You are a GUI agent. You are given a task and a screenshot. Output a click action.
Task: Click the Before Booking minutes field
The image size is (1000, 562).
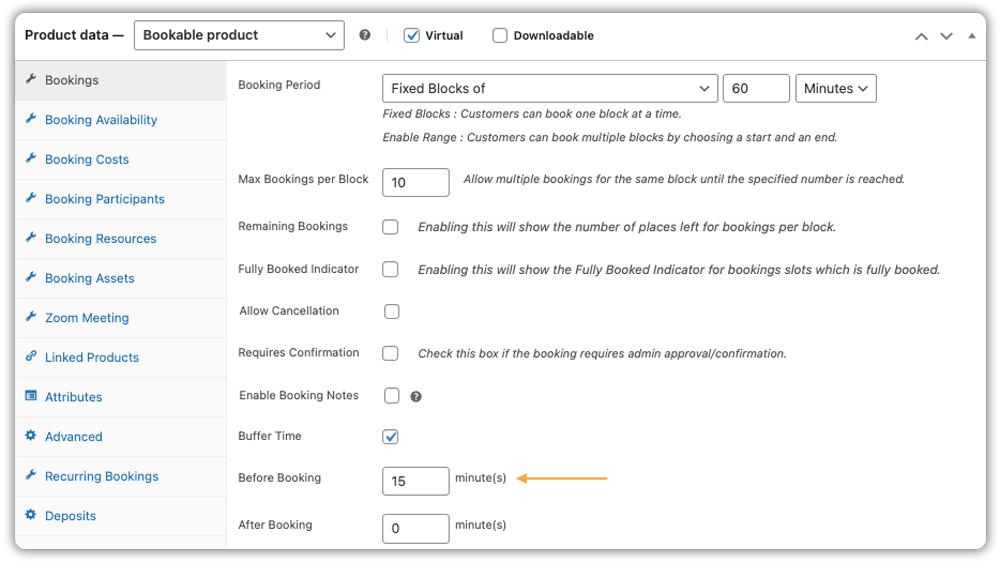pyautogui.click(x=415, y=481)
